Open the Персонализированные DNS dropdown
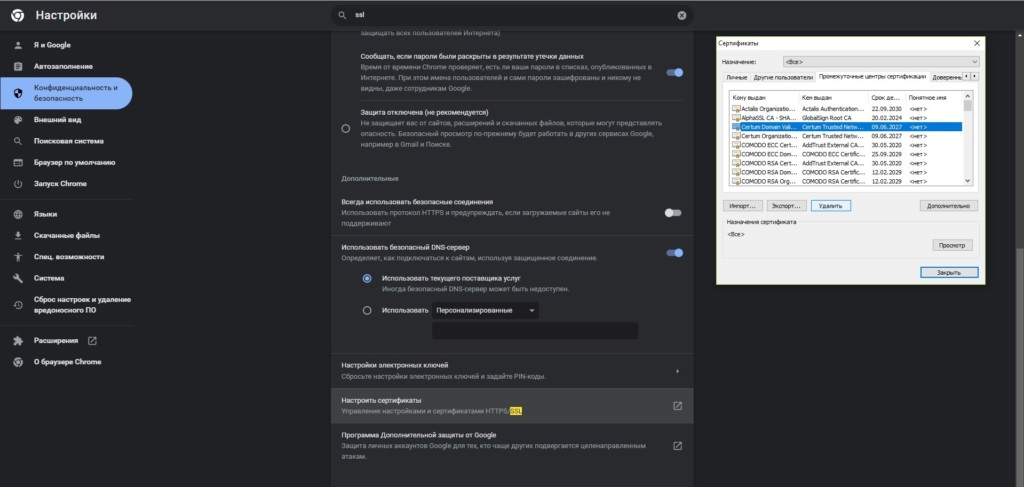This screenshot has width=1024, height=487. click(486, 311)
